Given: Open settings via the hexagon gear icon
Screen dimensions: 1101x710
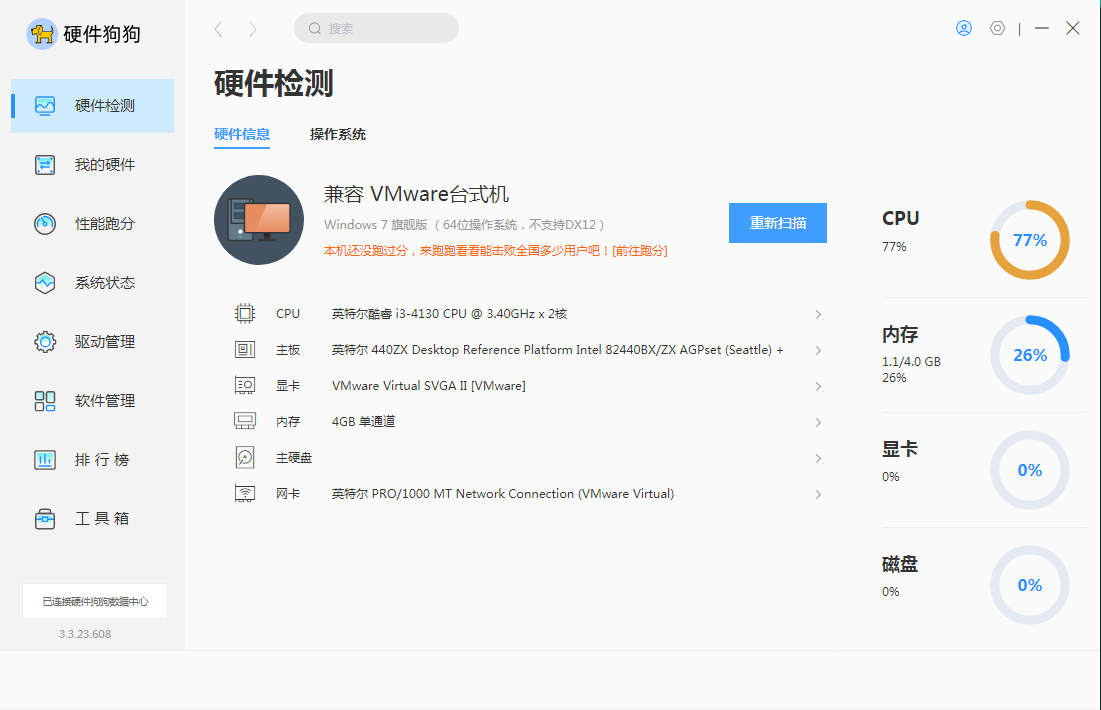Looking at the screenshot, I should click(997, 28).
